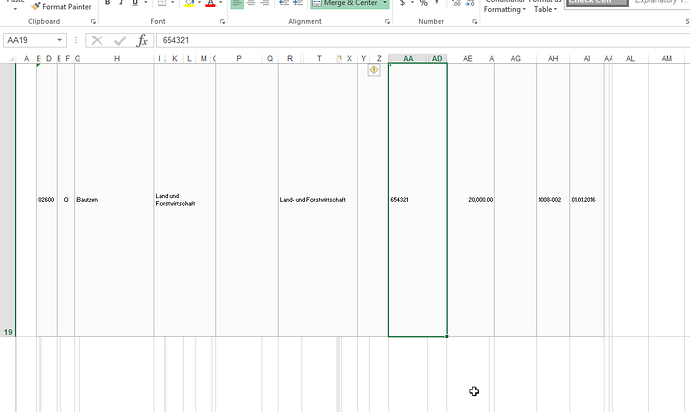Click the error warning smart tag icon
690x412 pixels.
point(374,70)
